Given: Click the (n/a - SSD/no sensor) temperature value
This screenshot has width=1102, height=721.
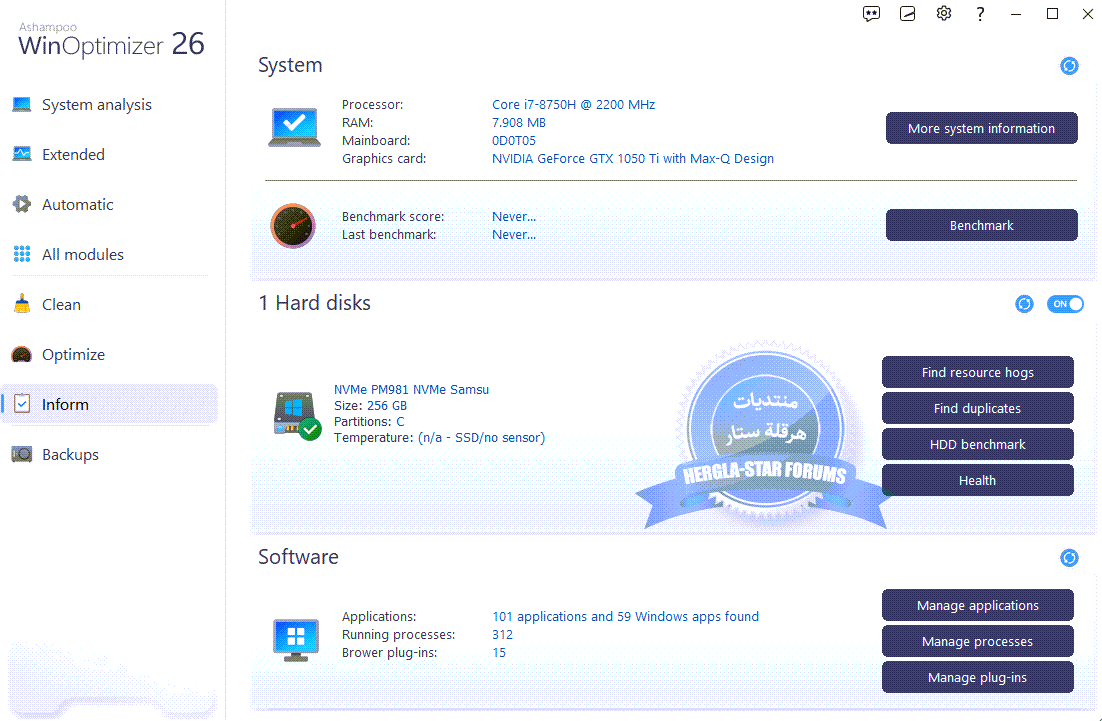Looking at the screenshot, I should pyautogui.click(x=481, y=438).
